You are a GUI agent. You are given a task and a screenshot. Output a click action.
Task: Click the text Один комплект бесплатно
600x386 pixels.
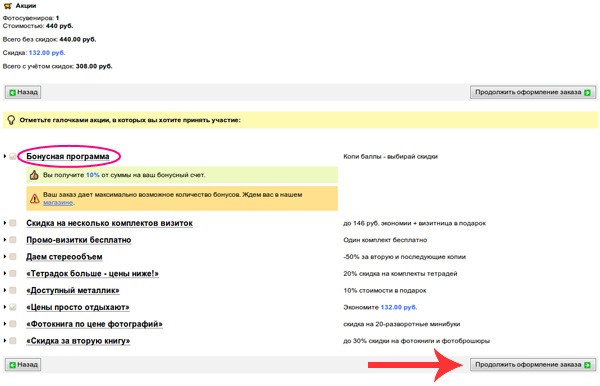385,240
